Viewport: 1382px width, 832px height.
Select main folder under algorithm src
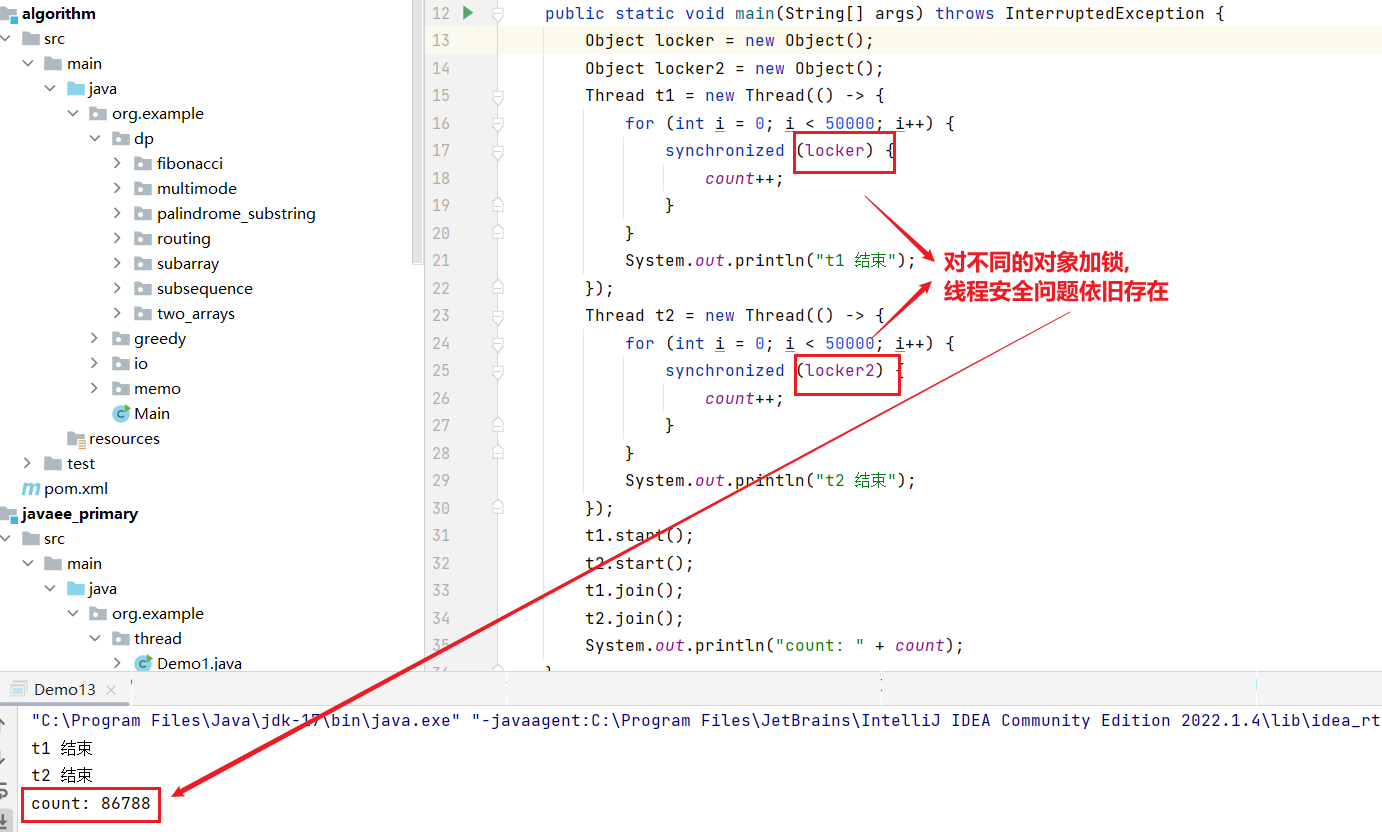click(85, 63)
